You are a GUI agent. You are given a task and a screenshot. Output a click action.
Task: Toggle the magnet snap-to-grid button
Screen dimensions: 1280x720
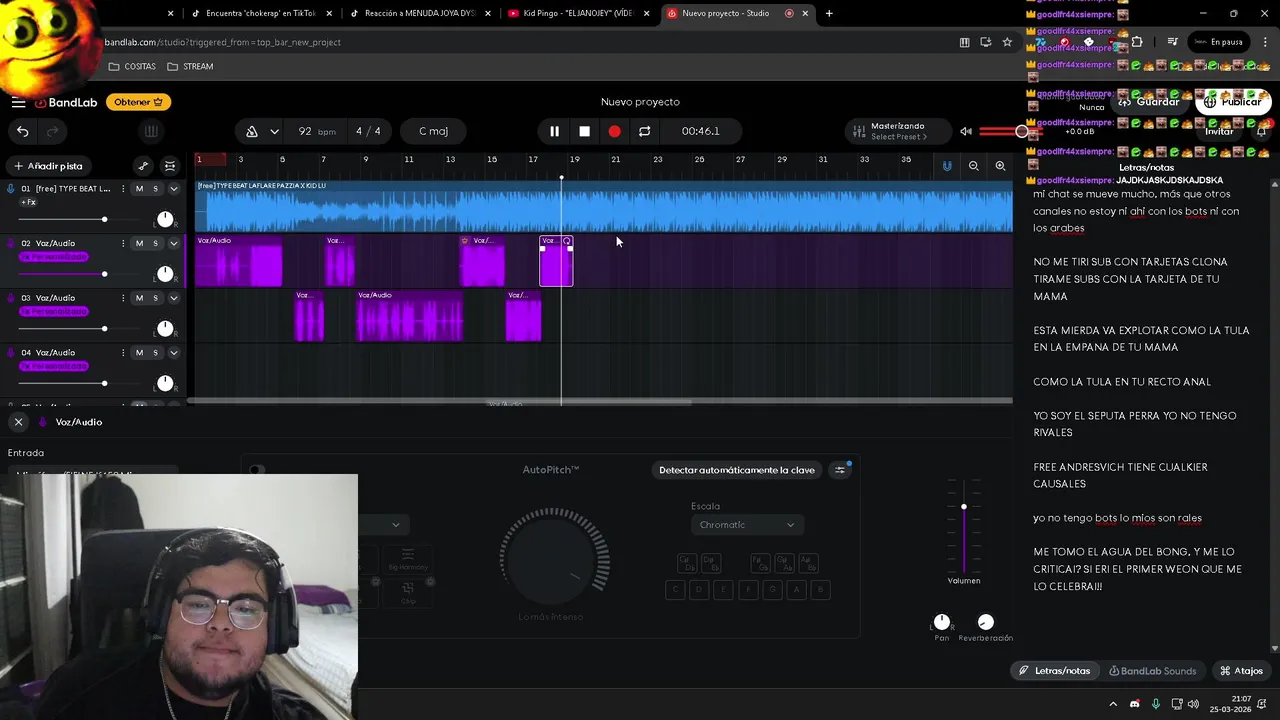click(947, 166)
